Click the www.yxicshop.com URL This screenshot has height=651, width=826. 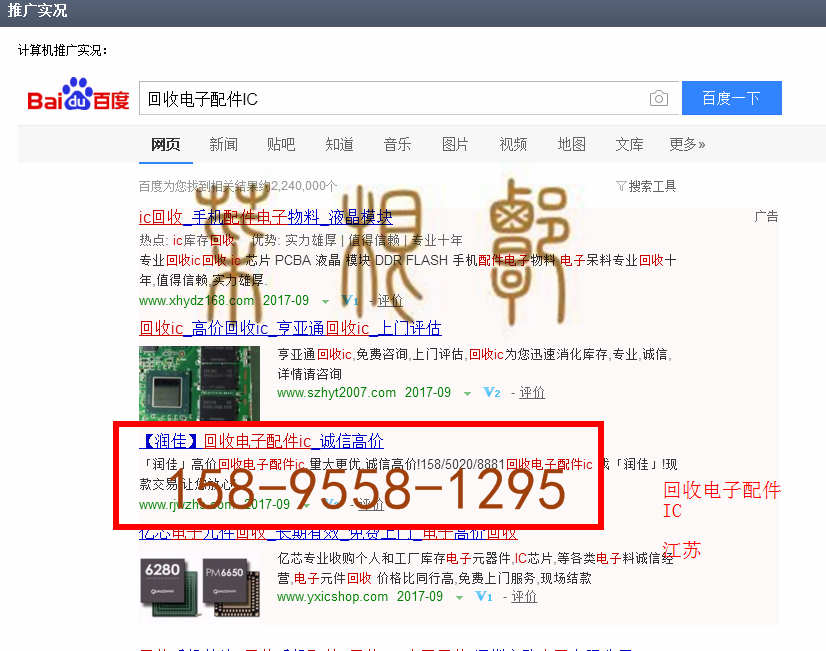[332, 596]
